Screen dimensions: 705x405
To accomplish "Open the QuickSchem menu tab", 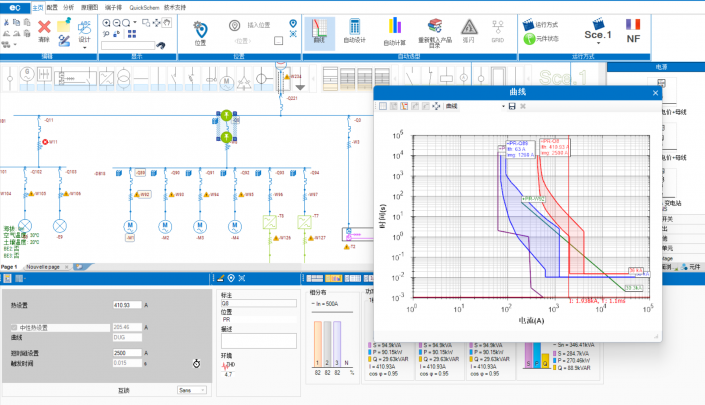I will [x=144, y=8].
